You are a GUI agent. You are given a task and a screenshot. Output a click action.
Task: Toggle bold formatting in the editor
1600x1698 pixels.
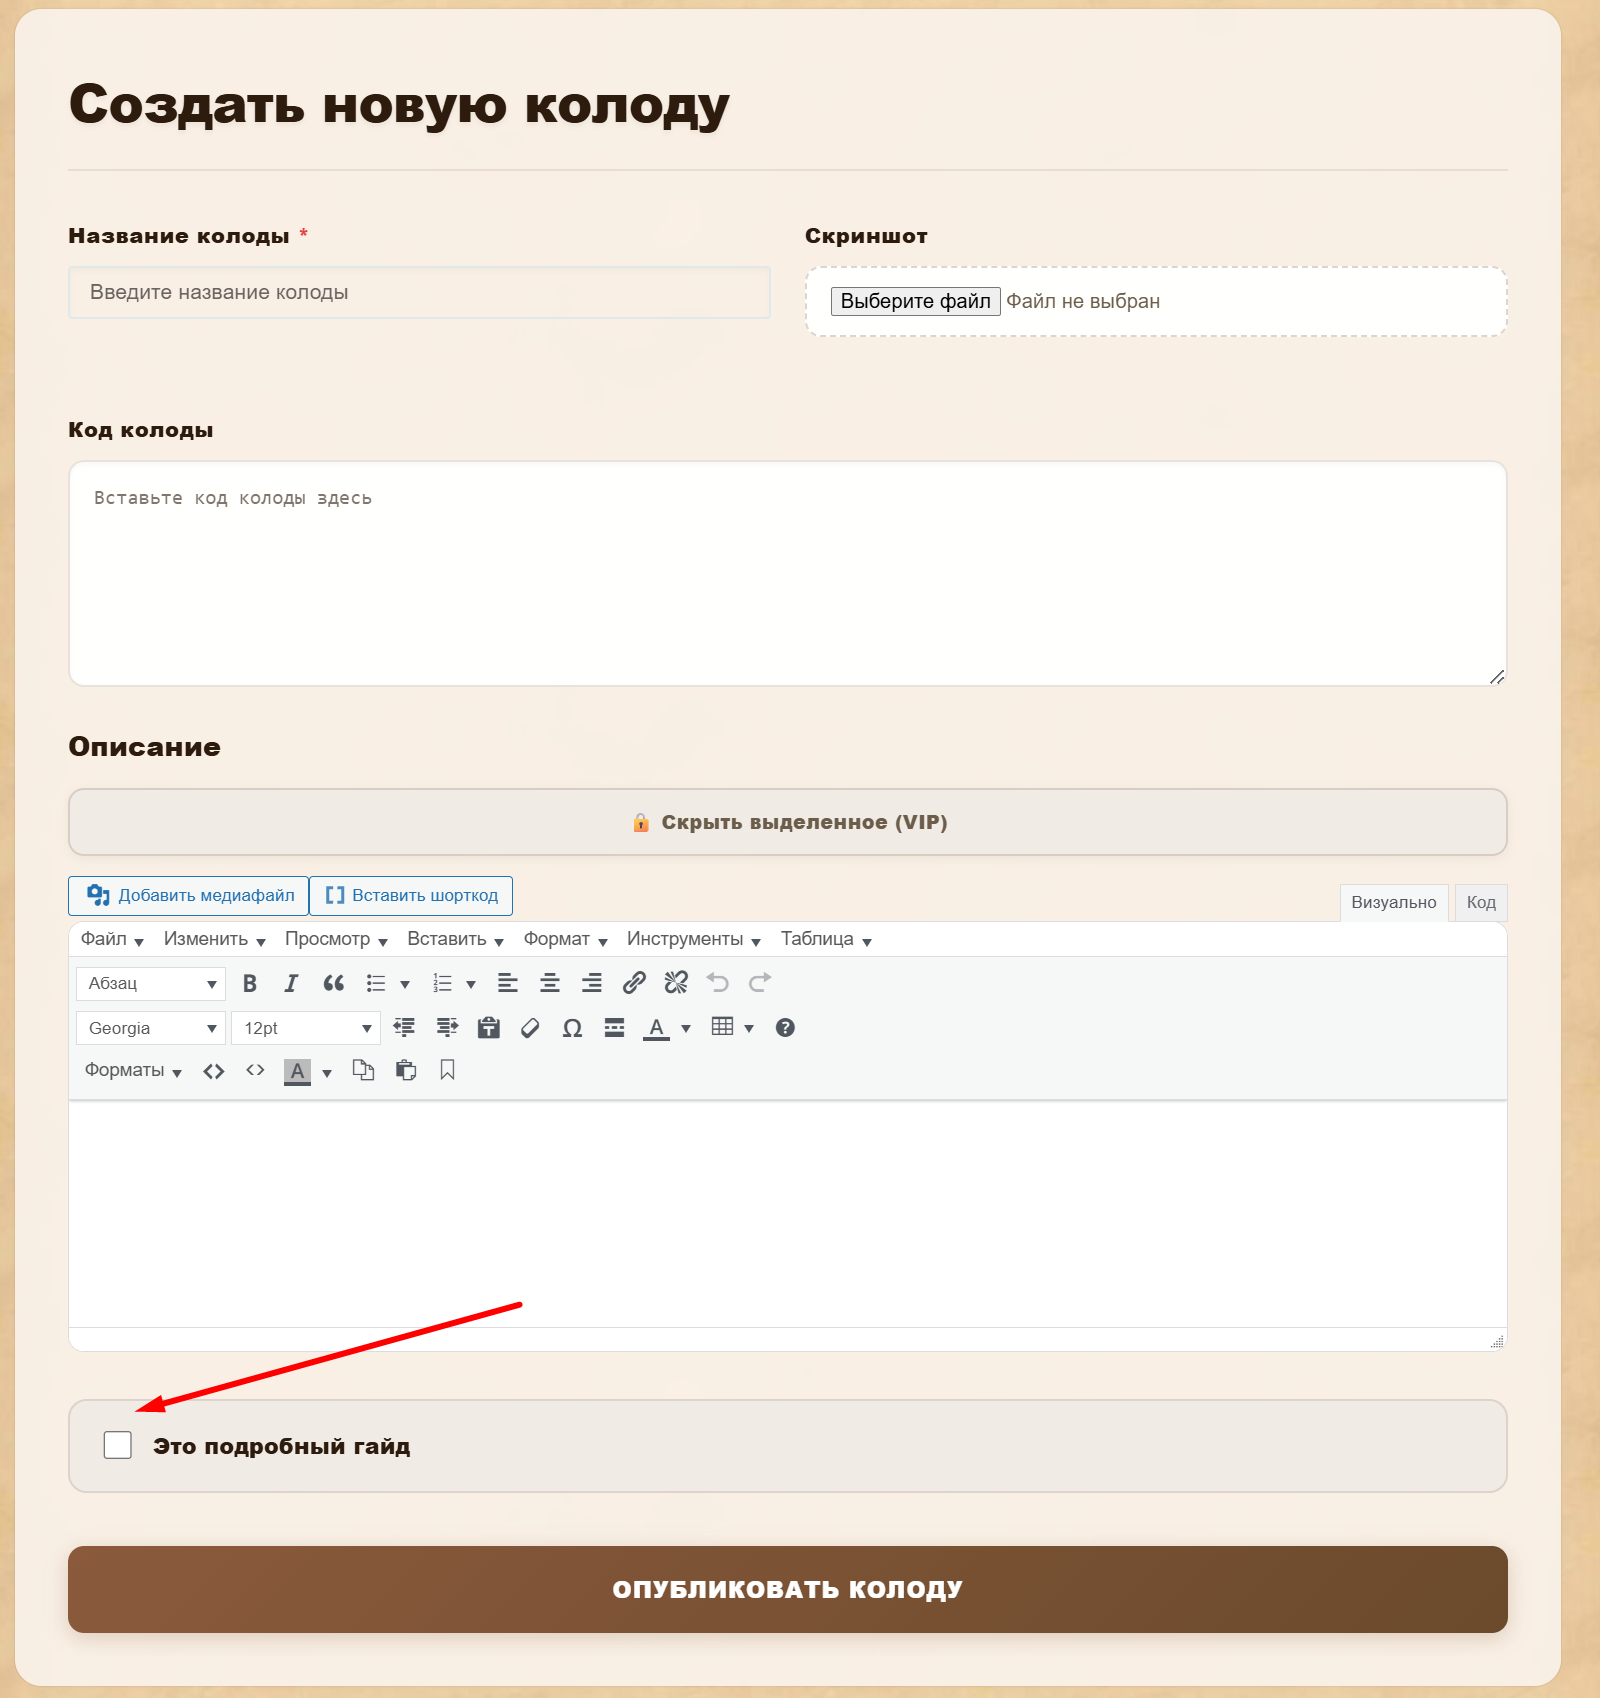point(250,984)
